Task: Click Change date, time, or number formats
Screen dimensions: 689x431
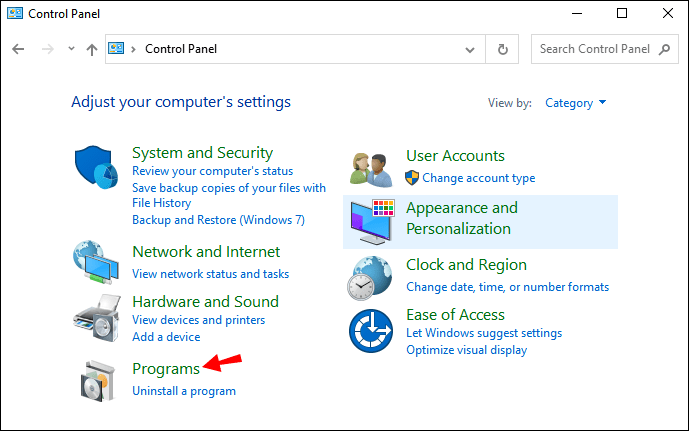Action: [508, 287]
